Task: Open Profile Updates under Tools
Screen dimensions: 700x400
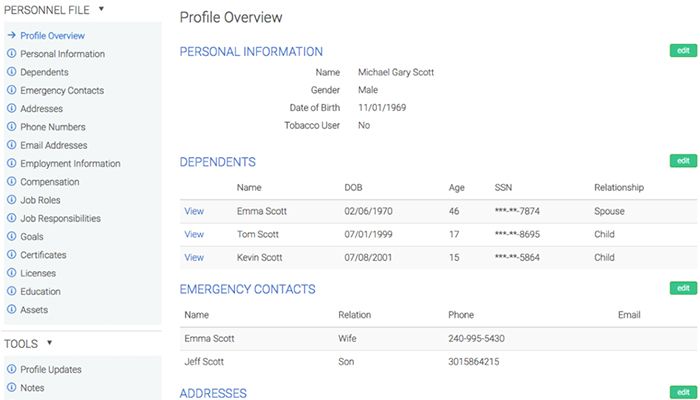Action: point(51,370)
